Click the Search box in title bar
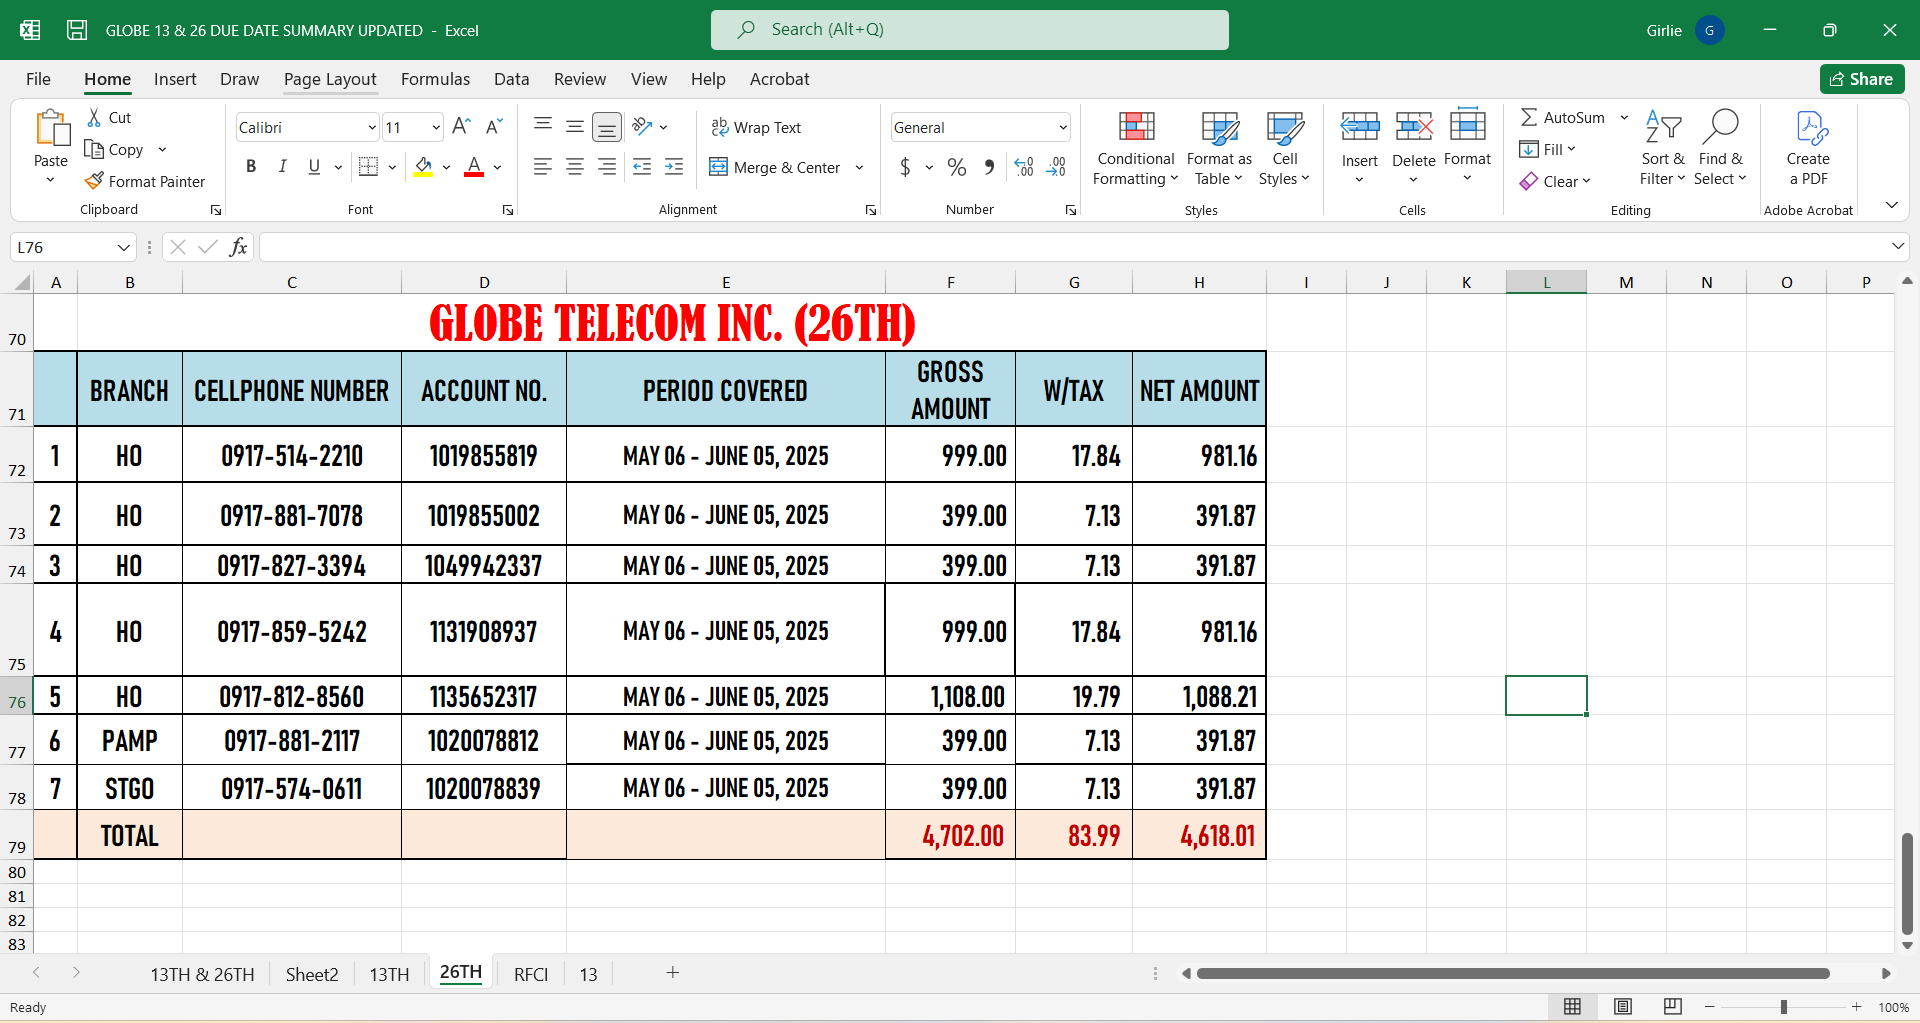1920x1023 pixels. coord(969,30)
